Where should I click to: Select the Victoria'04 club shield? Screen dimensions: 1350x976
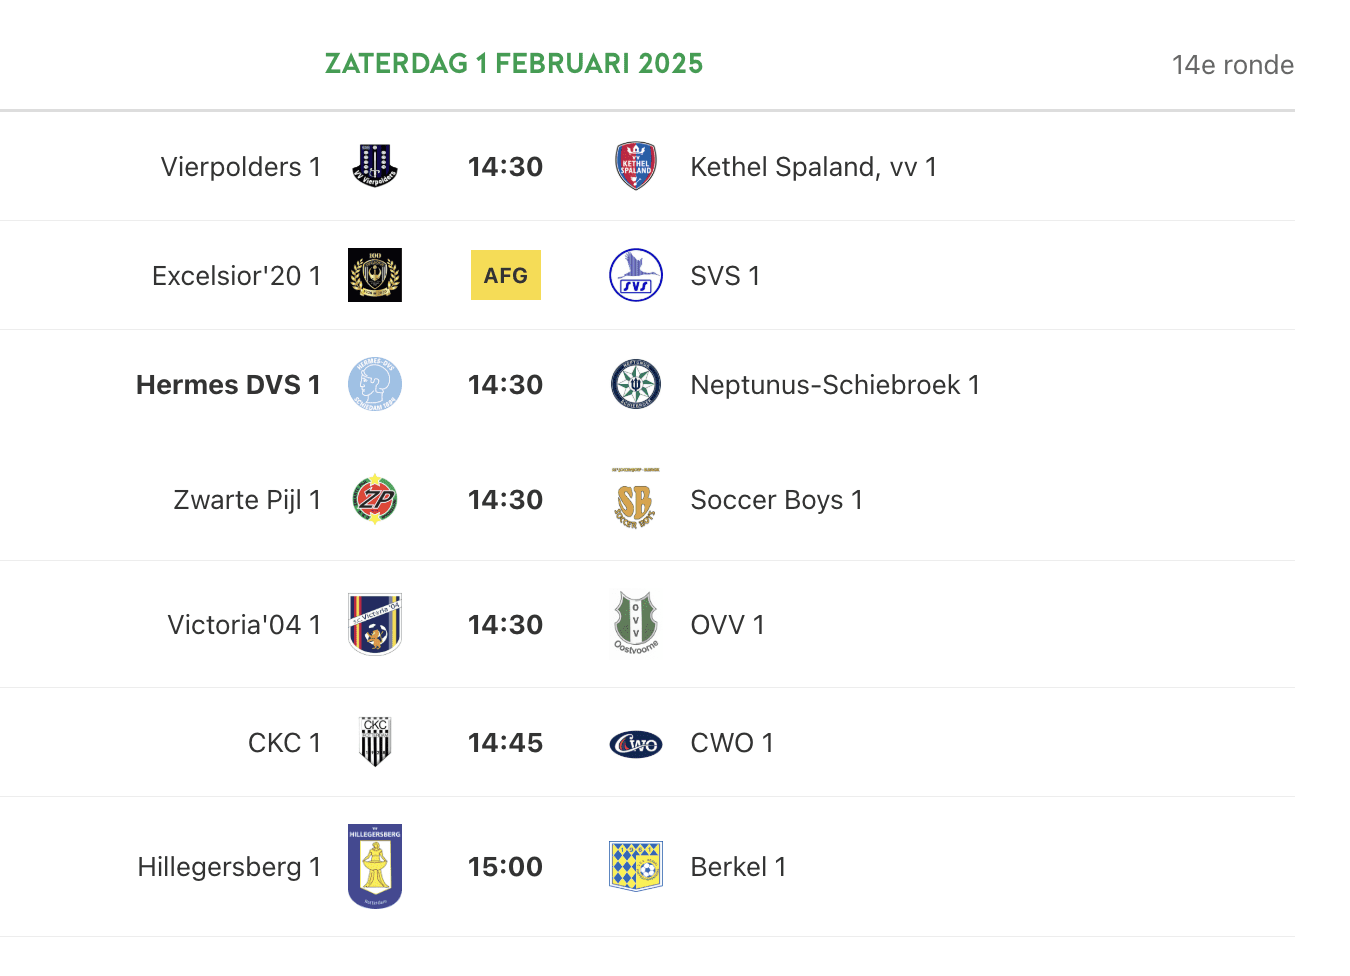[x=375, y=624]
